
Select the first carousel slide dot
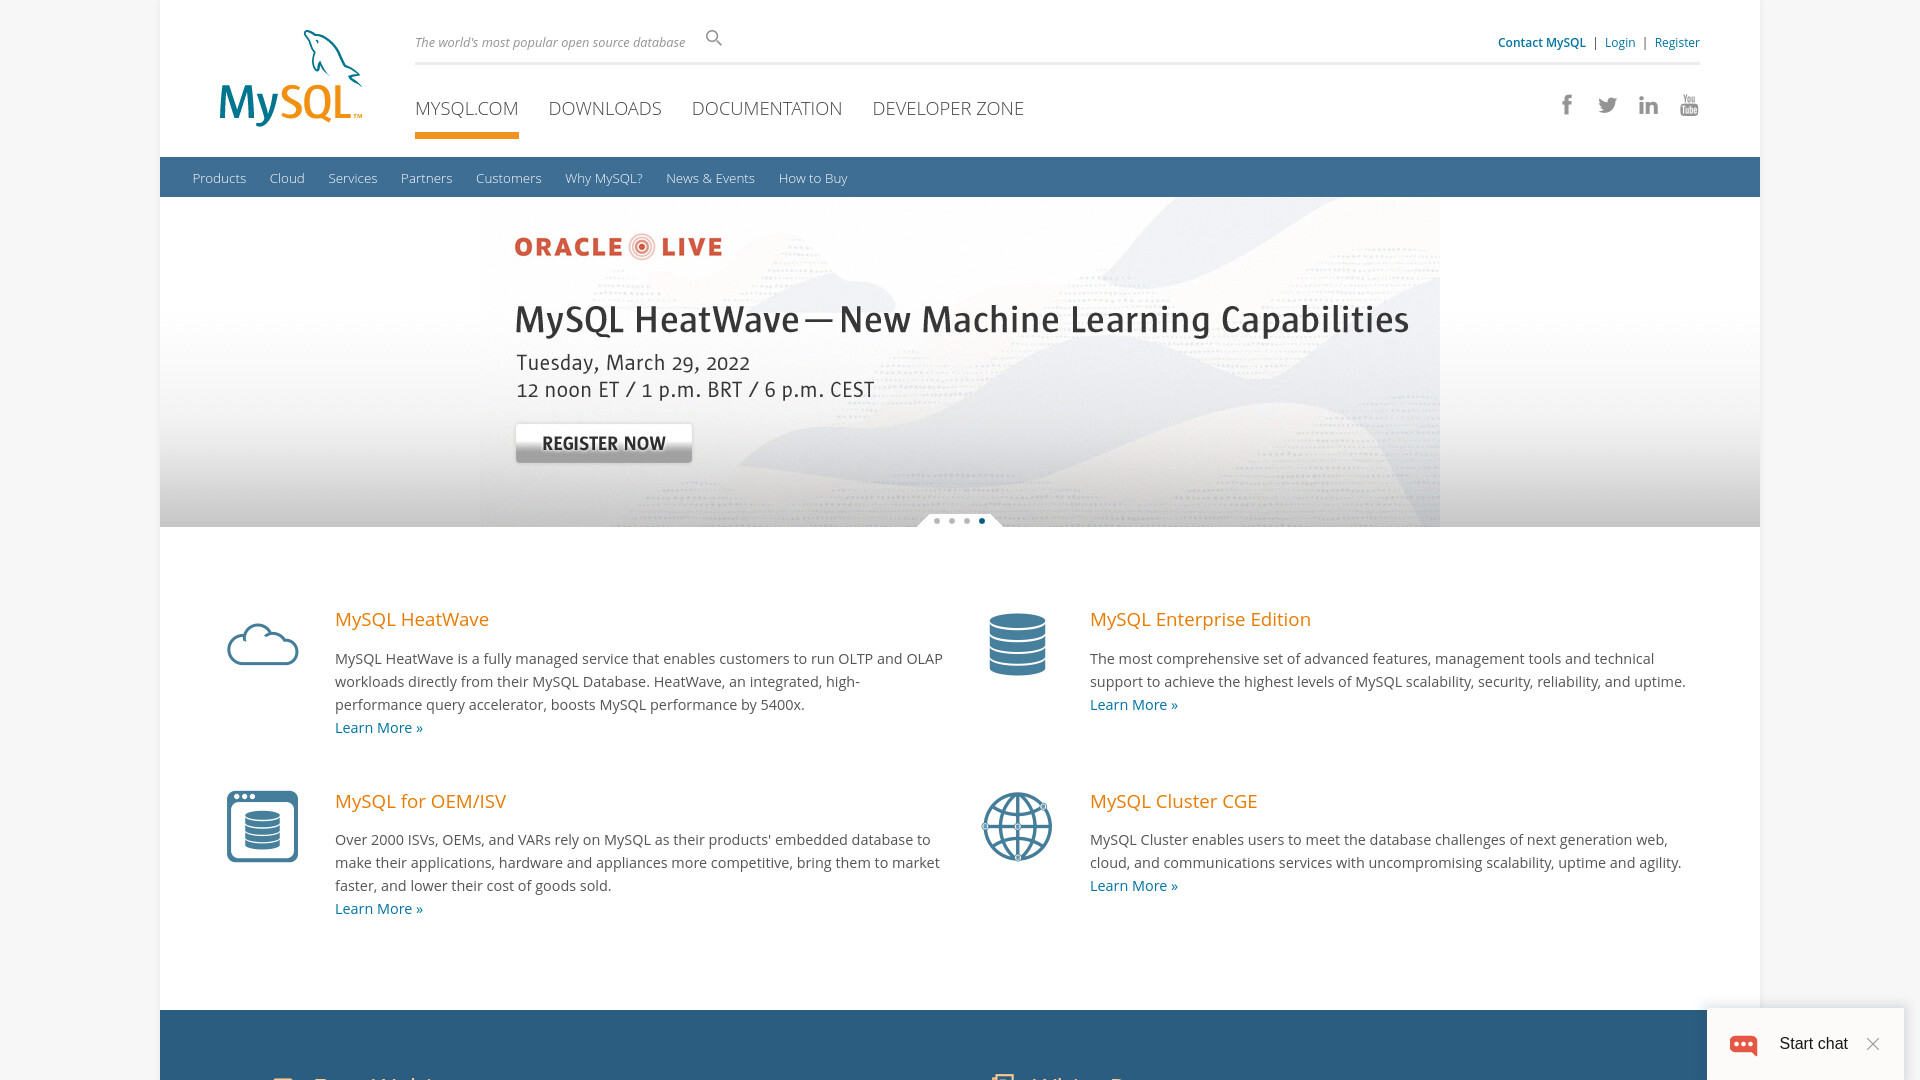(x=937, y=521)
